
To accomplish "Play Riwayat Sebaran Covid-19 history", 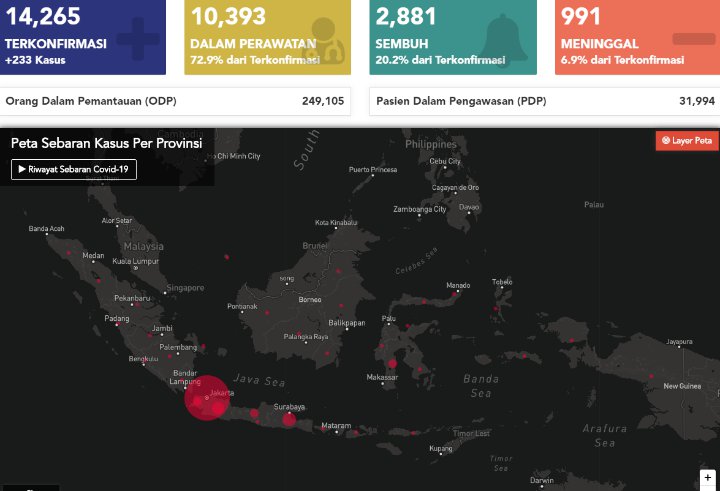I will [73, 169].
